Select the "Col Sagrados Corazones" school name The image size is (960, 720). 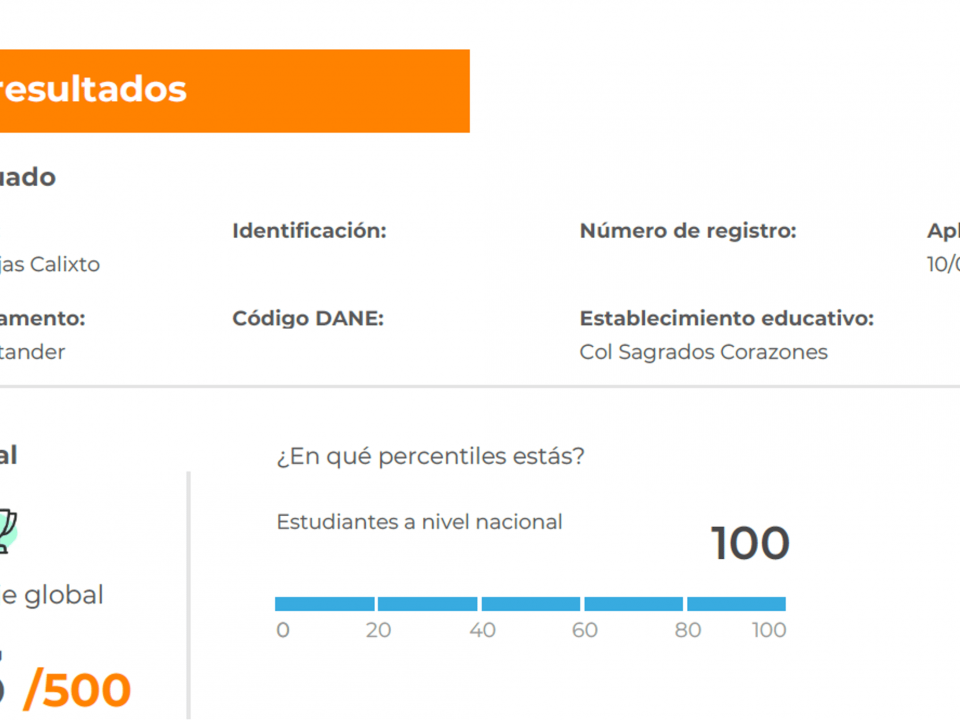click(703, 352)
